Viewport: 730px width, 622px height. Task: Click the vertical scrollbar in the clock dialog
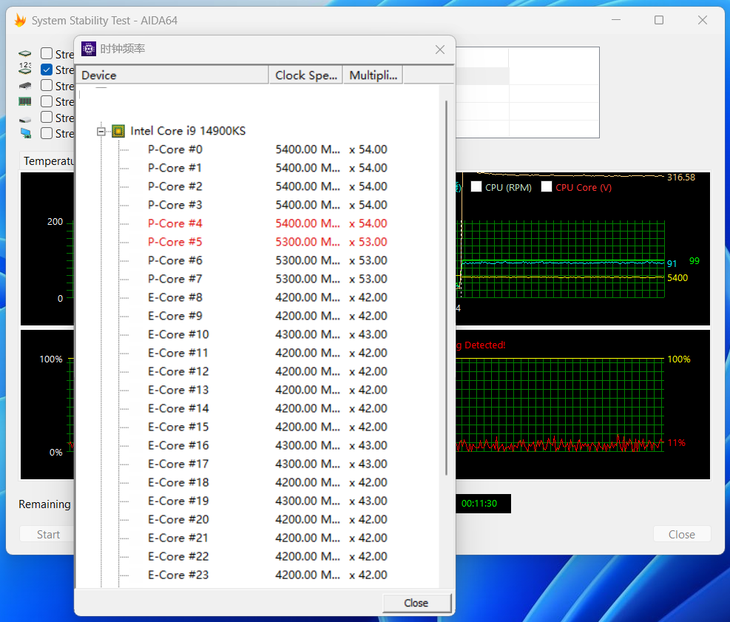coord(446,288)
